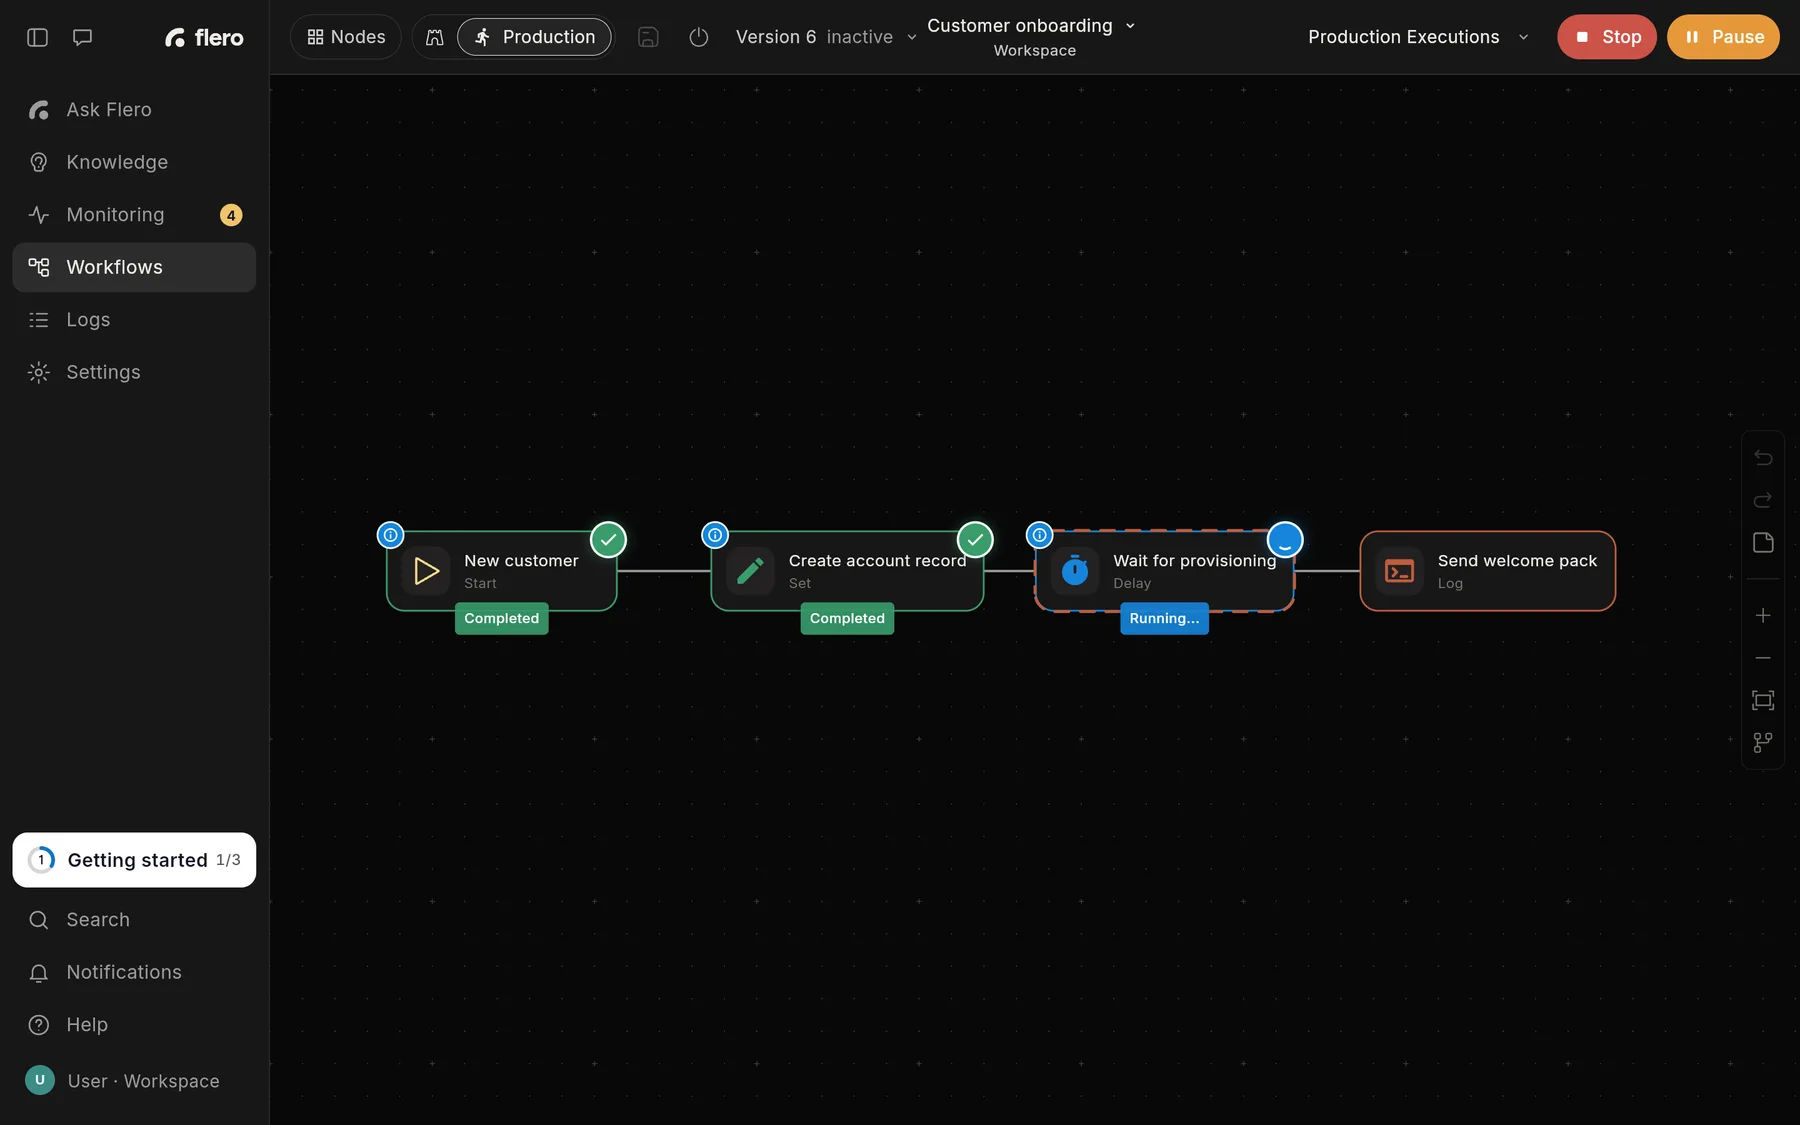This screenshot has width=1800, height=1125.
Task: Click the Monitoring badge showing 4
Action: 231,215
